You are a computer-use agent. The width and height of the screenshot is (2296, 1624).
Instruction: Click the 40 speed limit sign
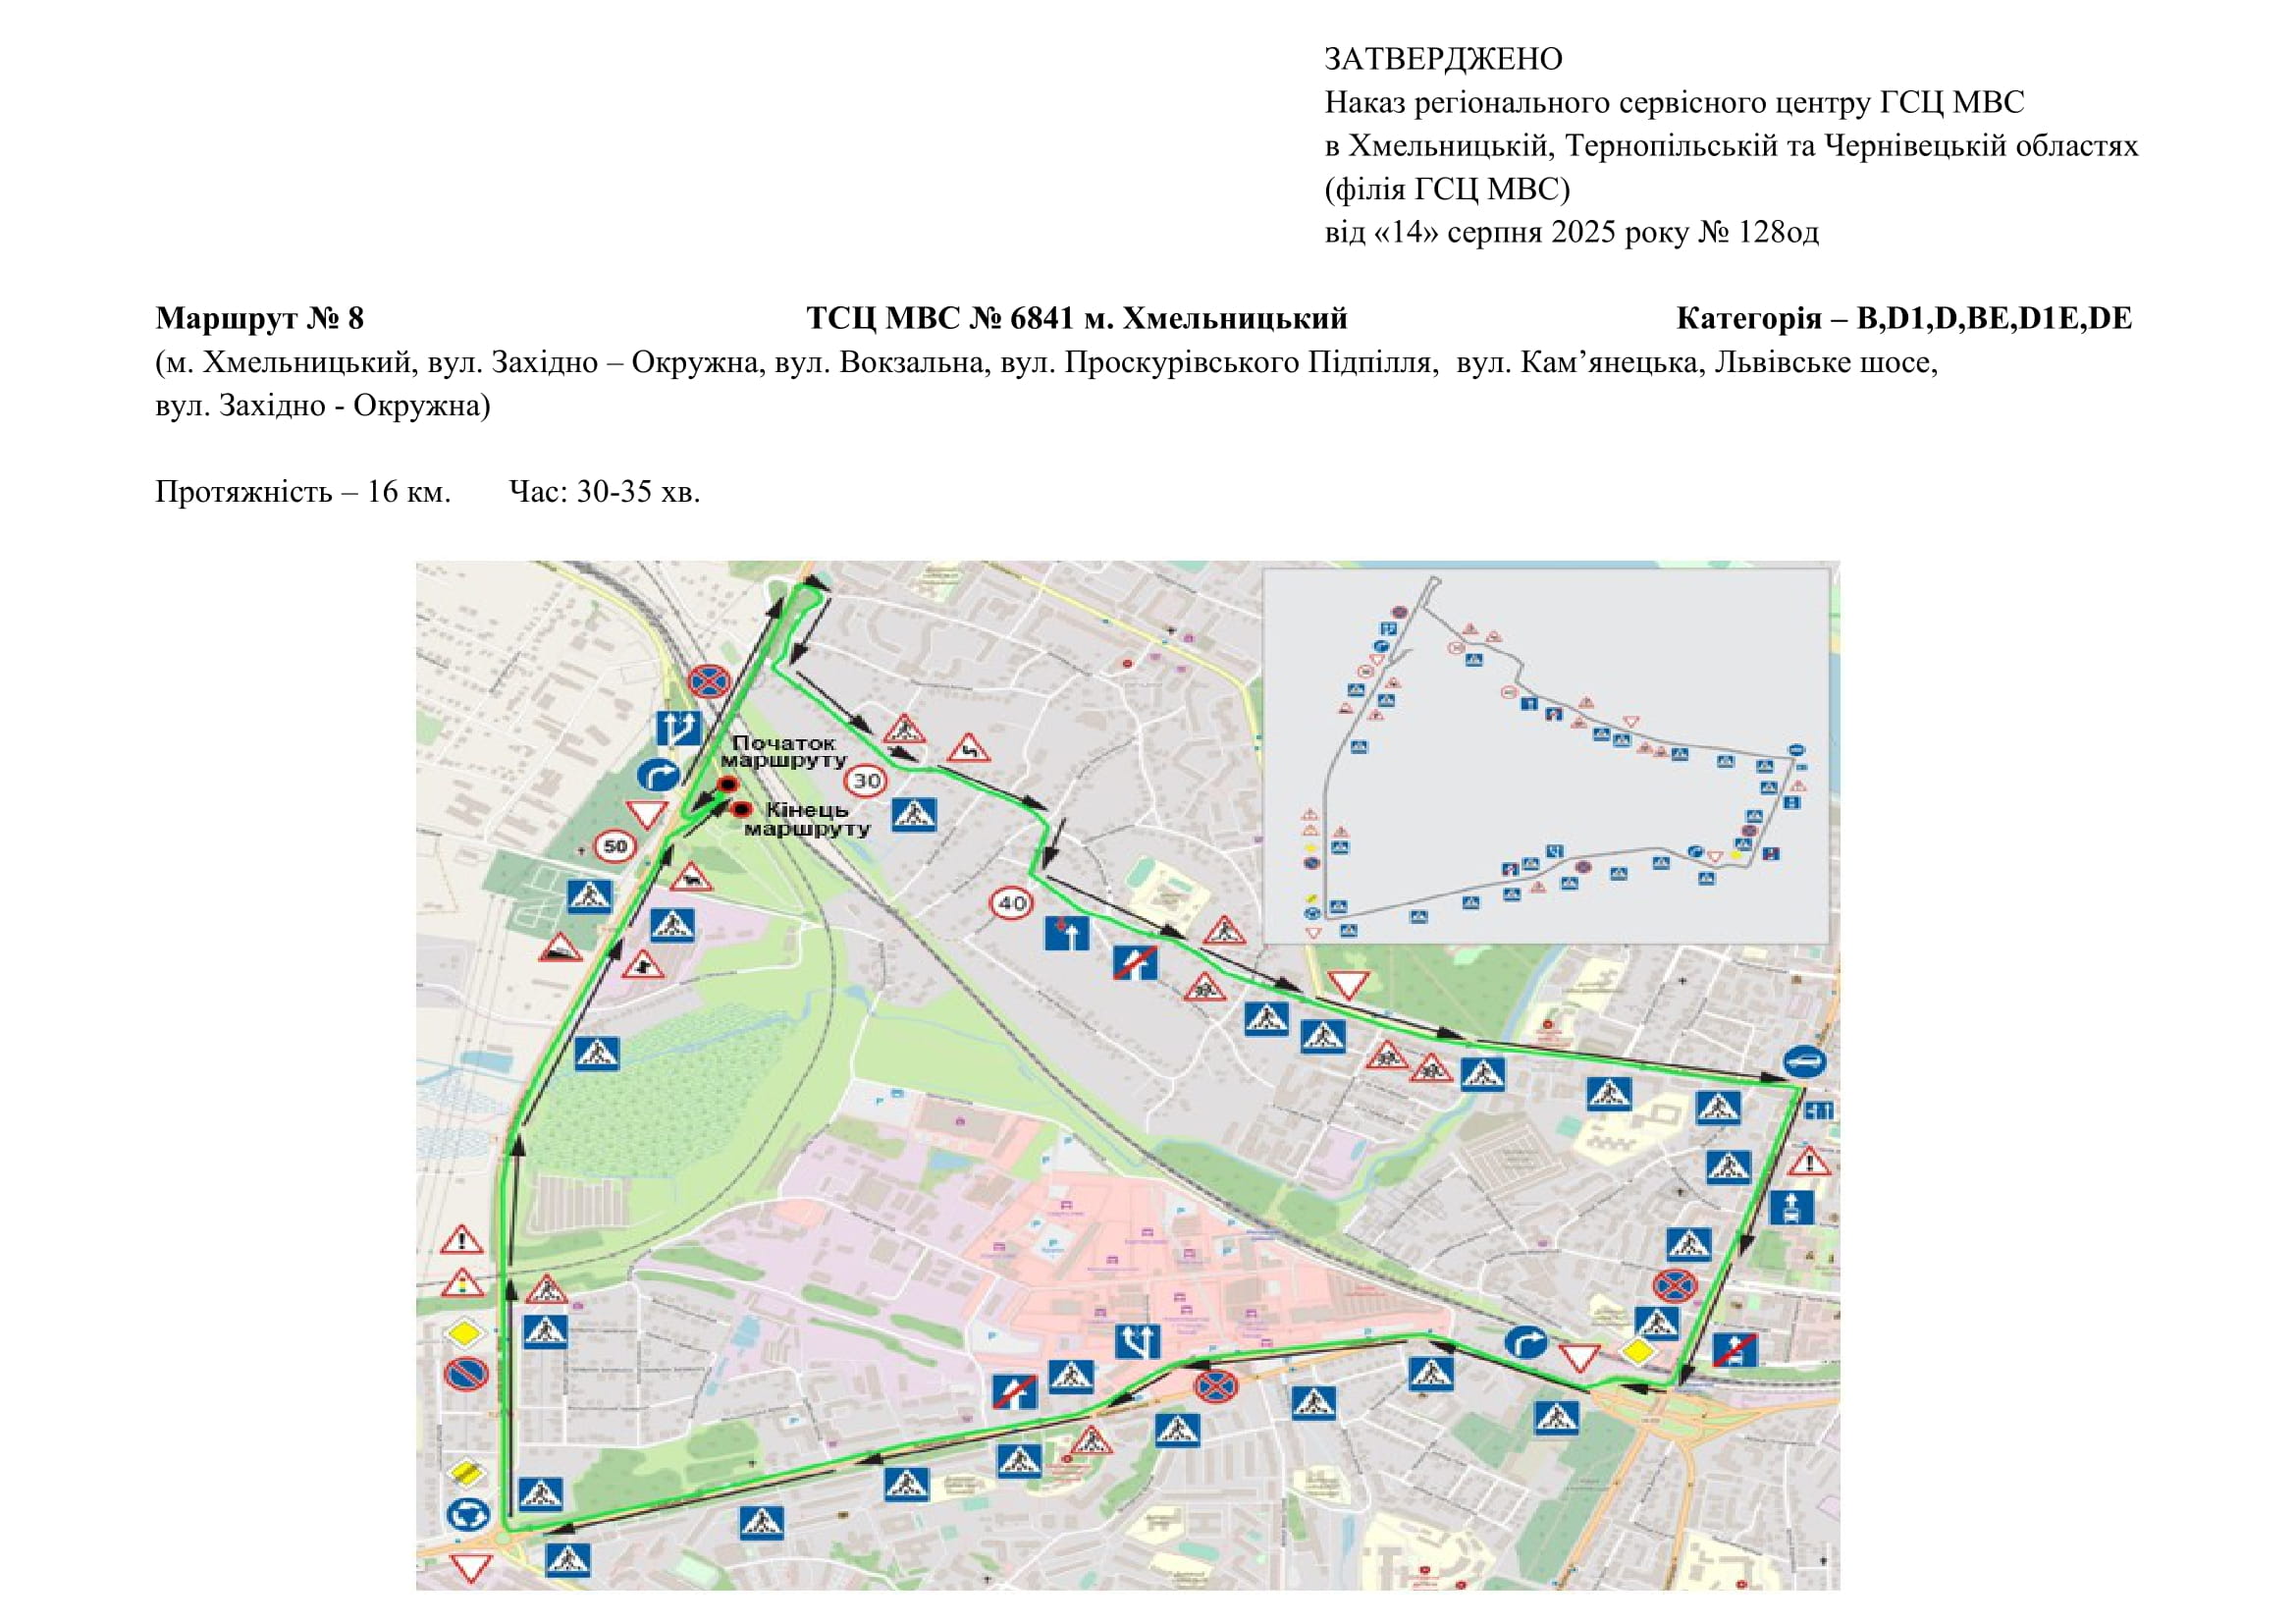pos(1011,903)
